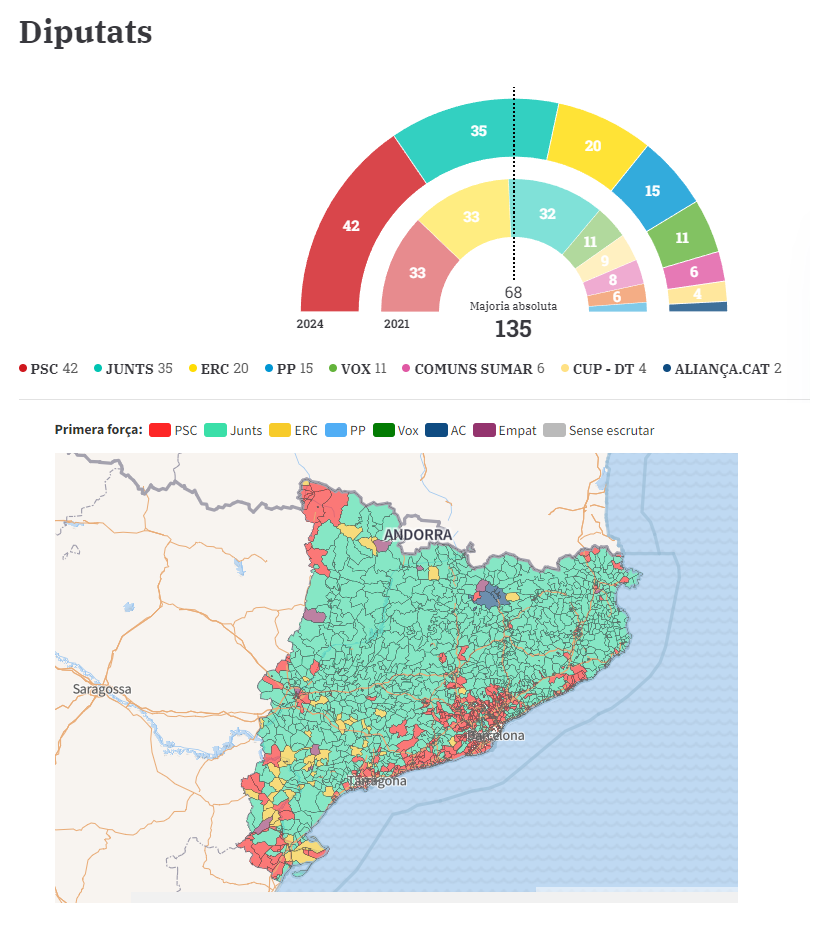Click the red PSC 42 segment in the 2024 arc
The height and width of the screenshot is (944, 814).
350,226
